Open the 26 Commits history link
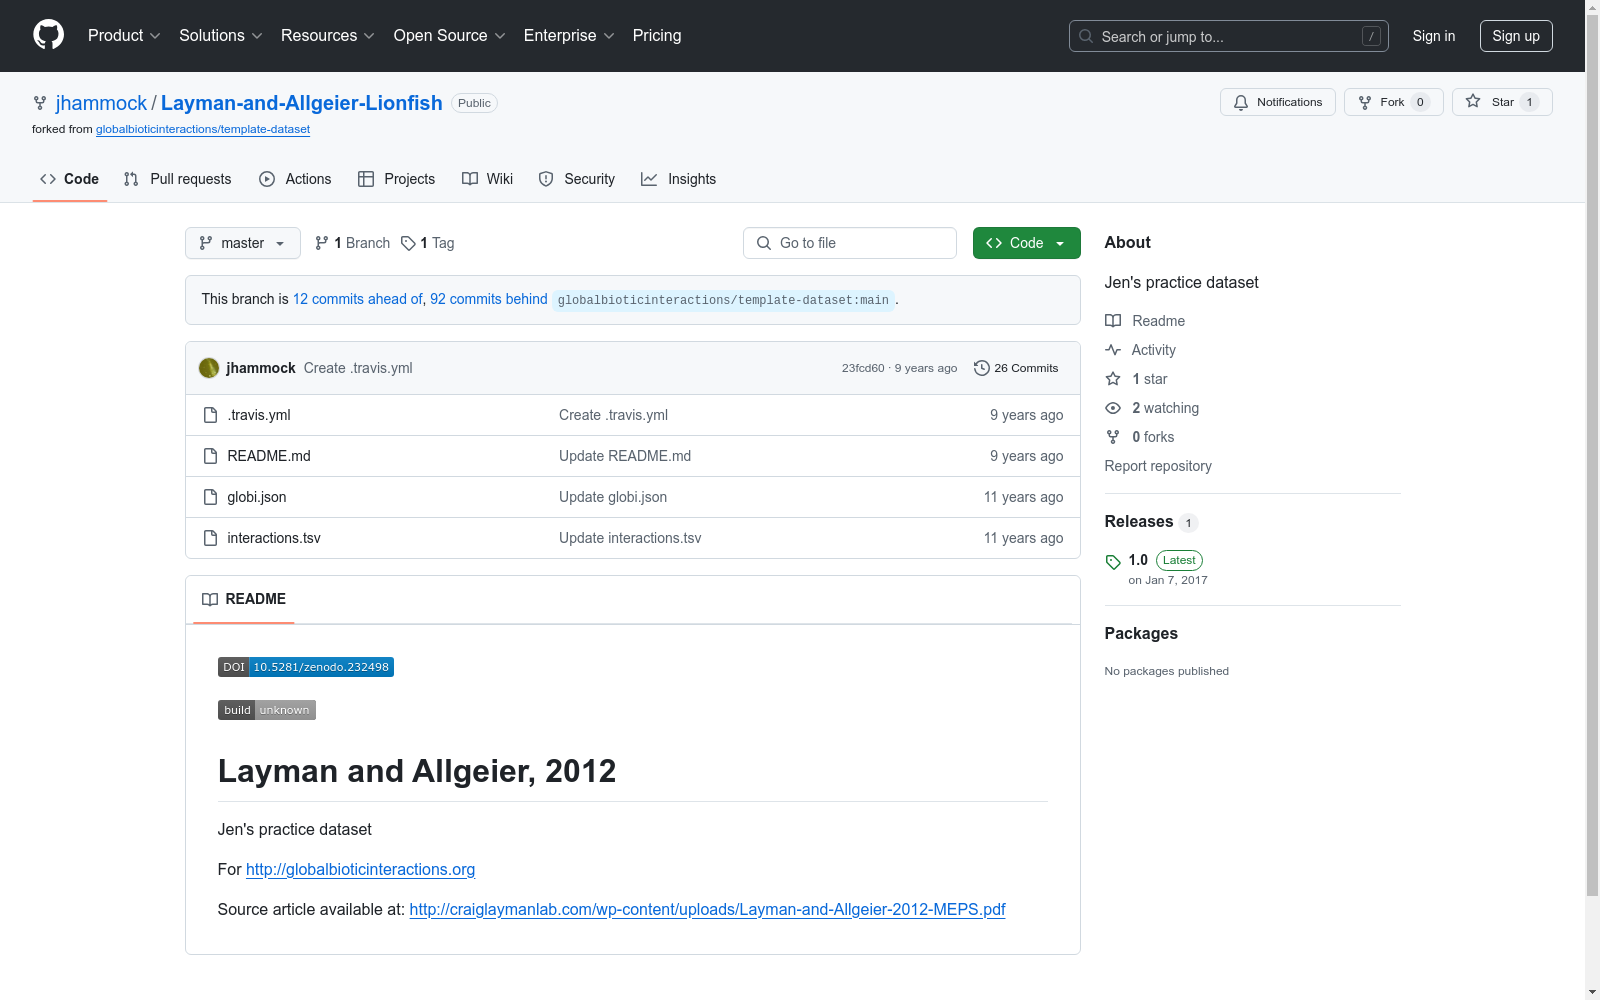This screenshot has height=1000, width=1600. coord(1016,368)
